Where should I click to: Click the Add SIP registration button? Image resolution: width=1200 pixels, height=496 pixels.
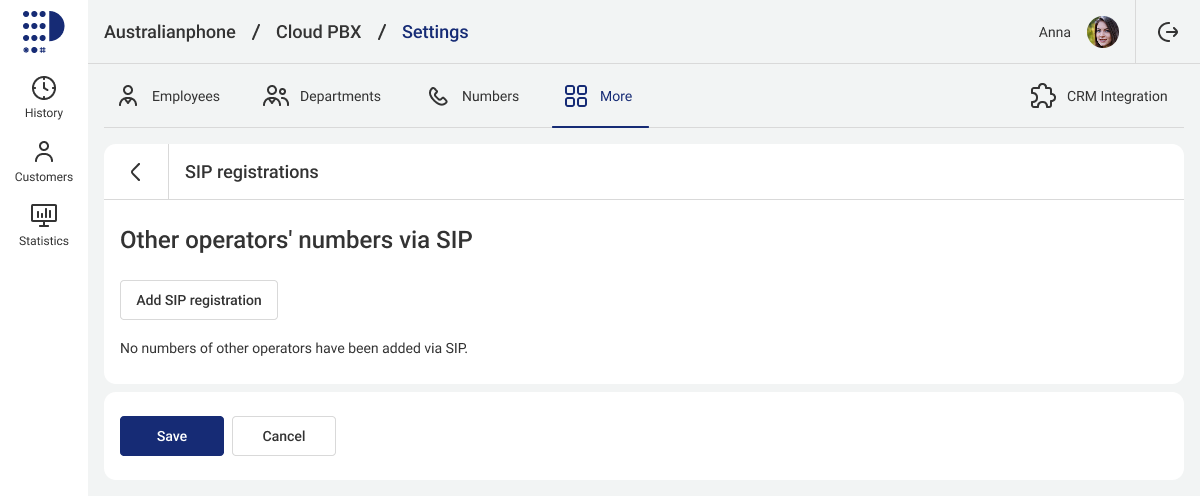[199, 300]
